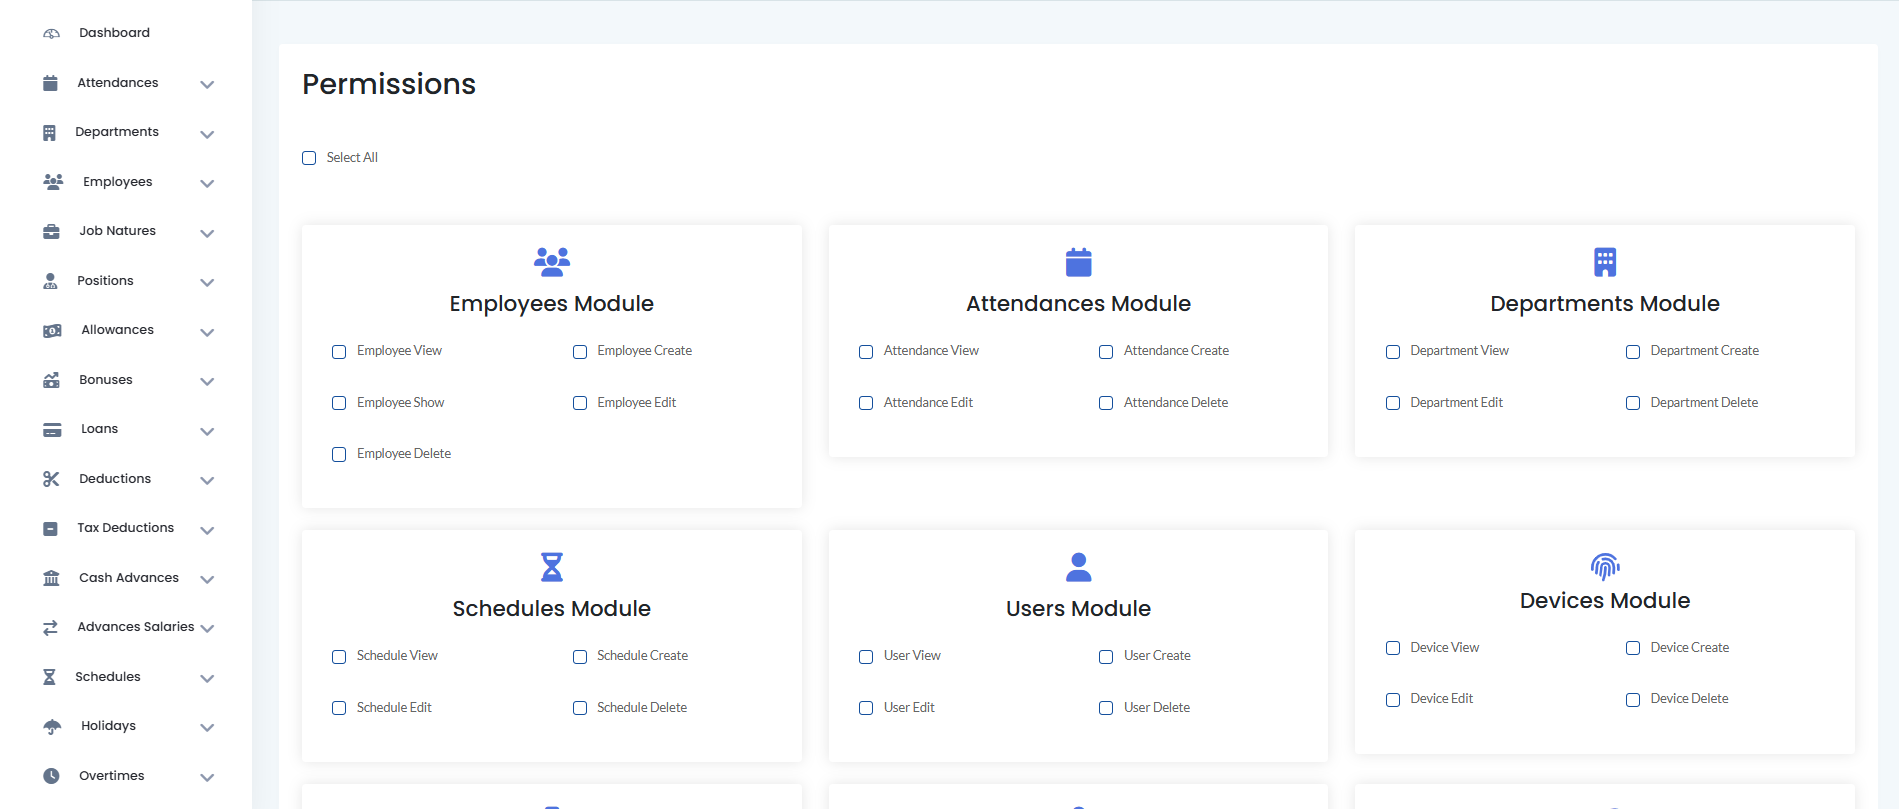Click the Holidays umbrella icon in sidebar

point(52,727)
